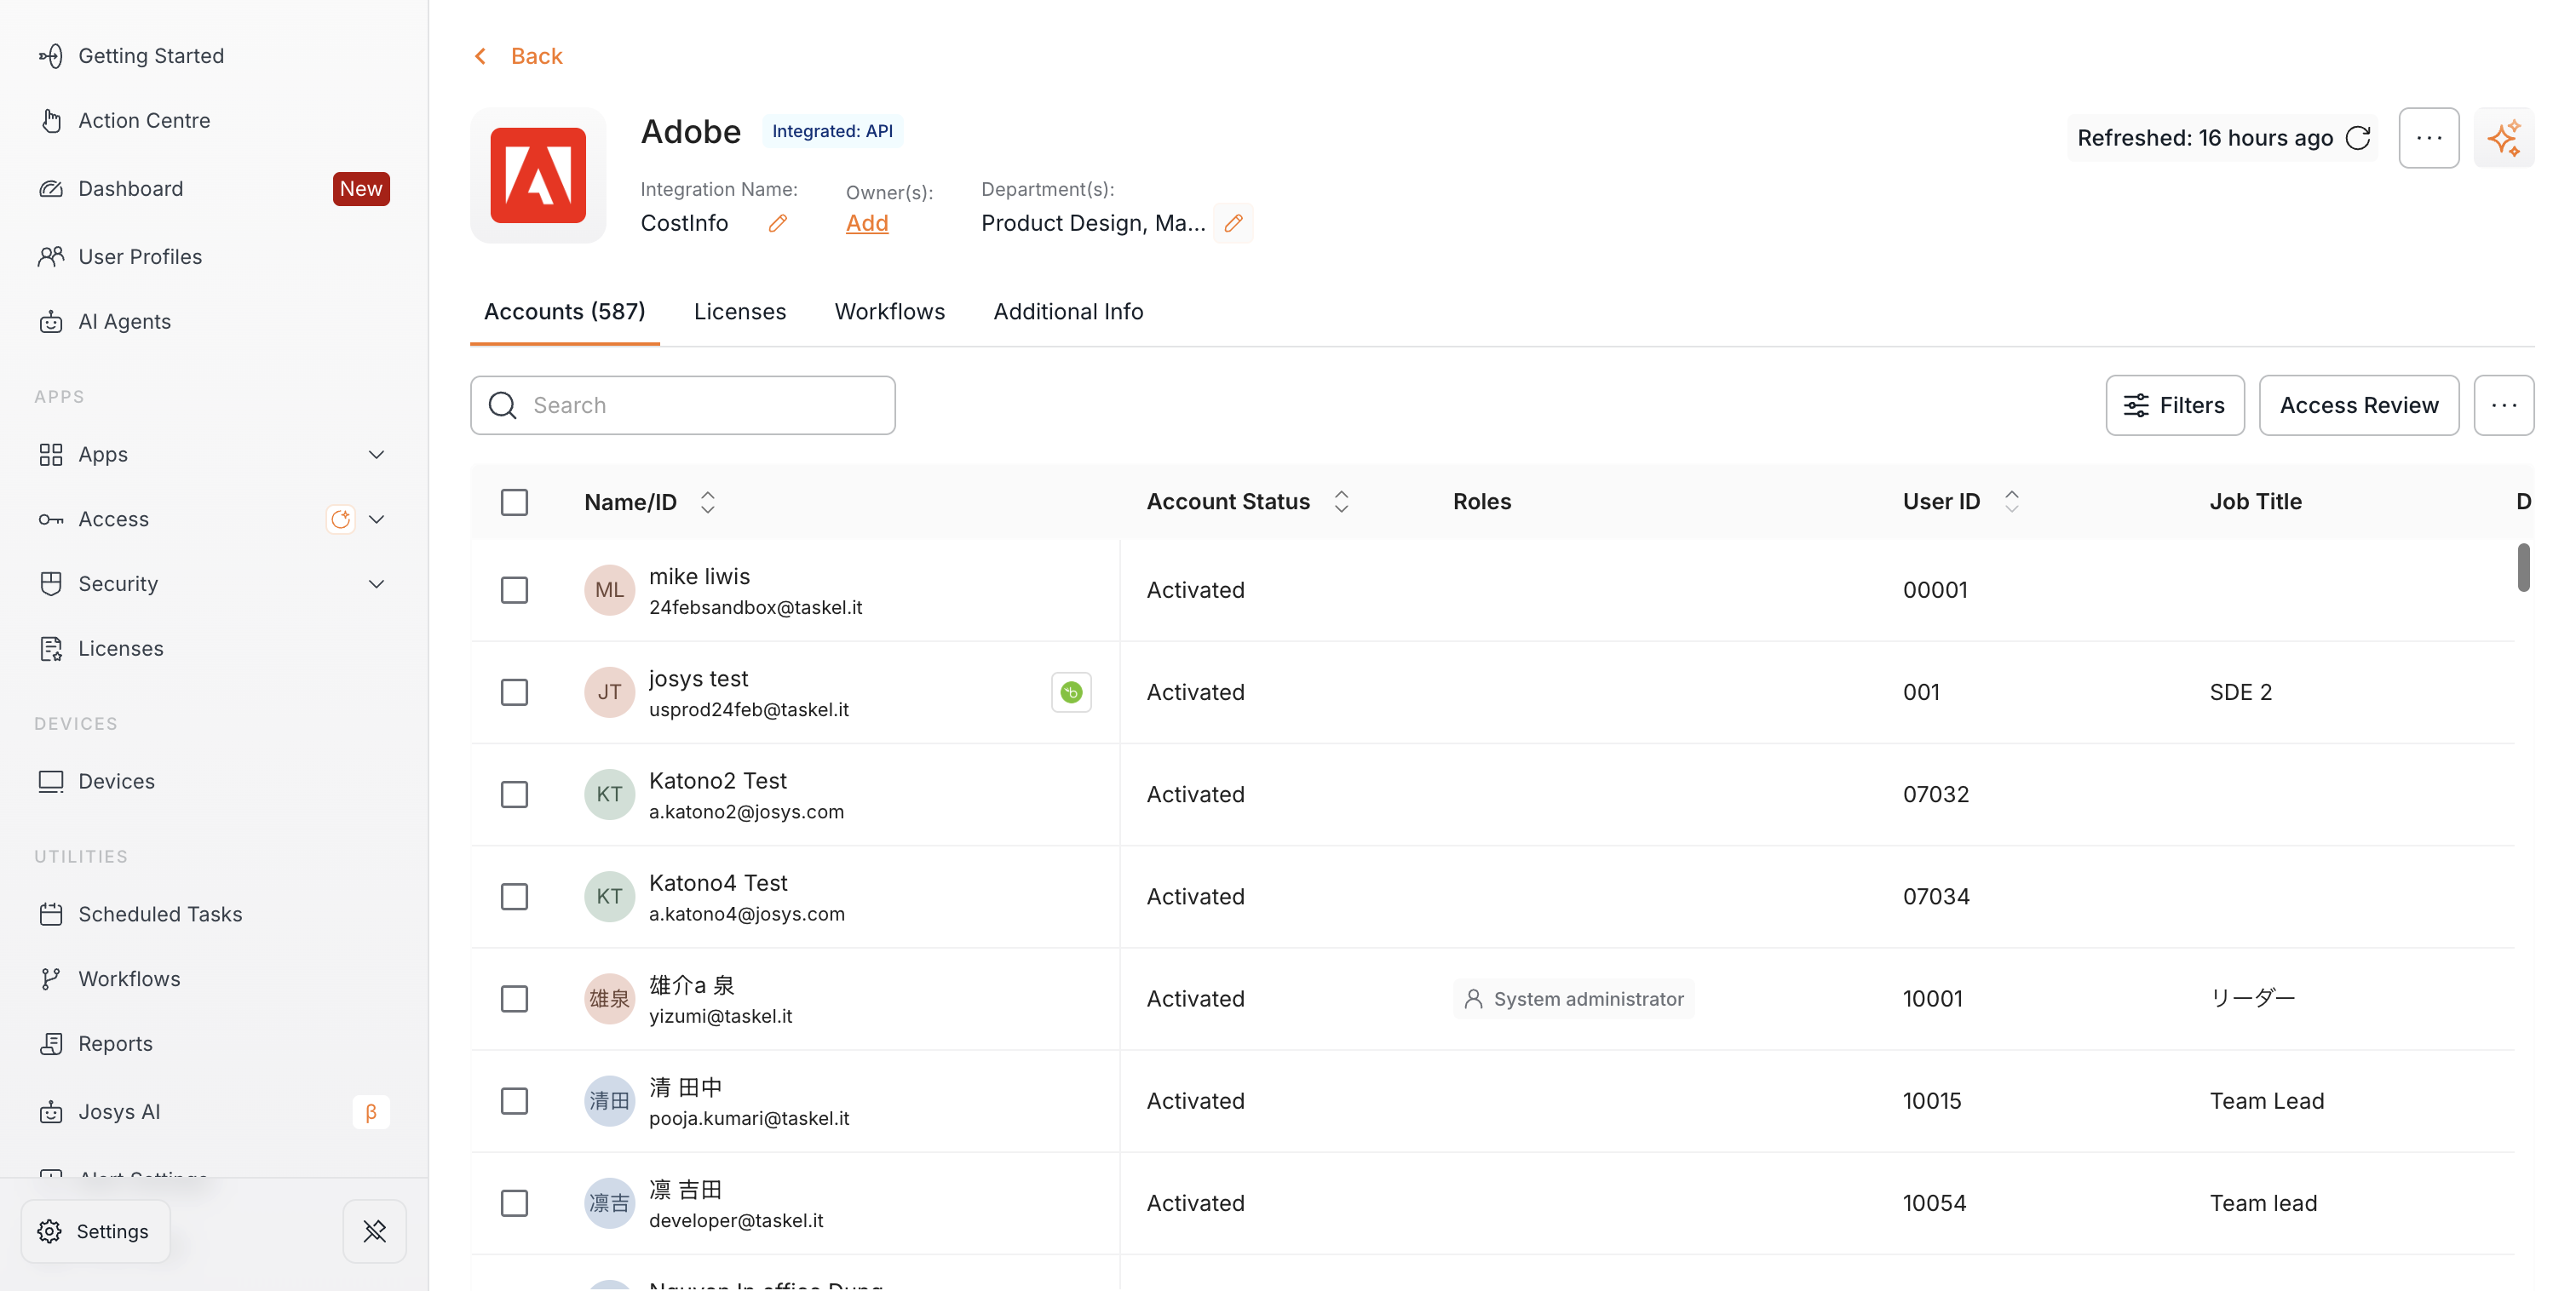Sort the table by User ID
2576x1291 pixels.
pos(2012,502)
